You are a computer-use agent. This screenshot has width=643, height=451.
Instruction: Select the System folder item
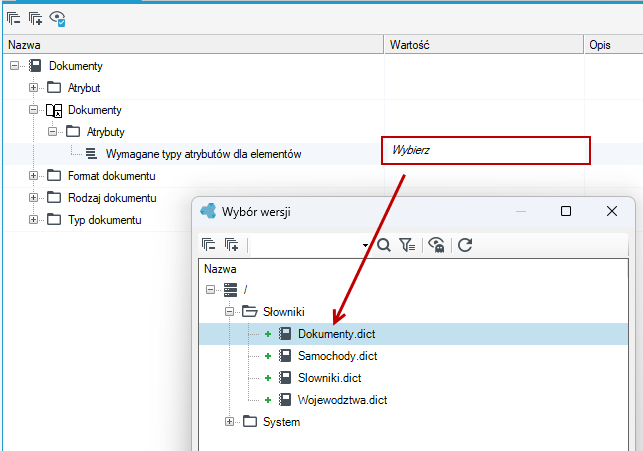coord(281,422)
